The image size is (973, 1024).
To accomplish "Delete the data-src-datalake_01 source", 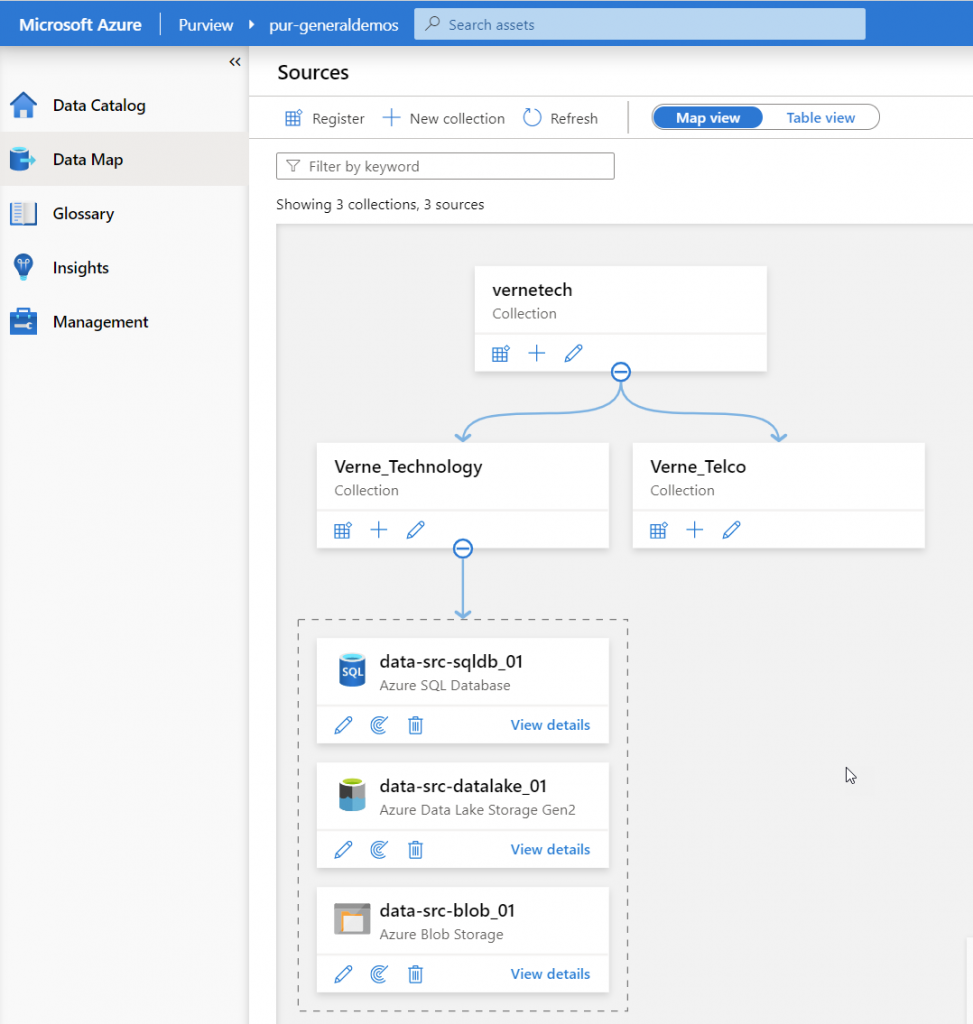I will (x=415, y=849).
